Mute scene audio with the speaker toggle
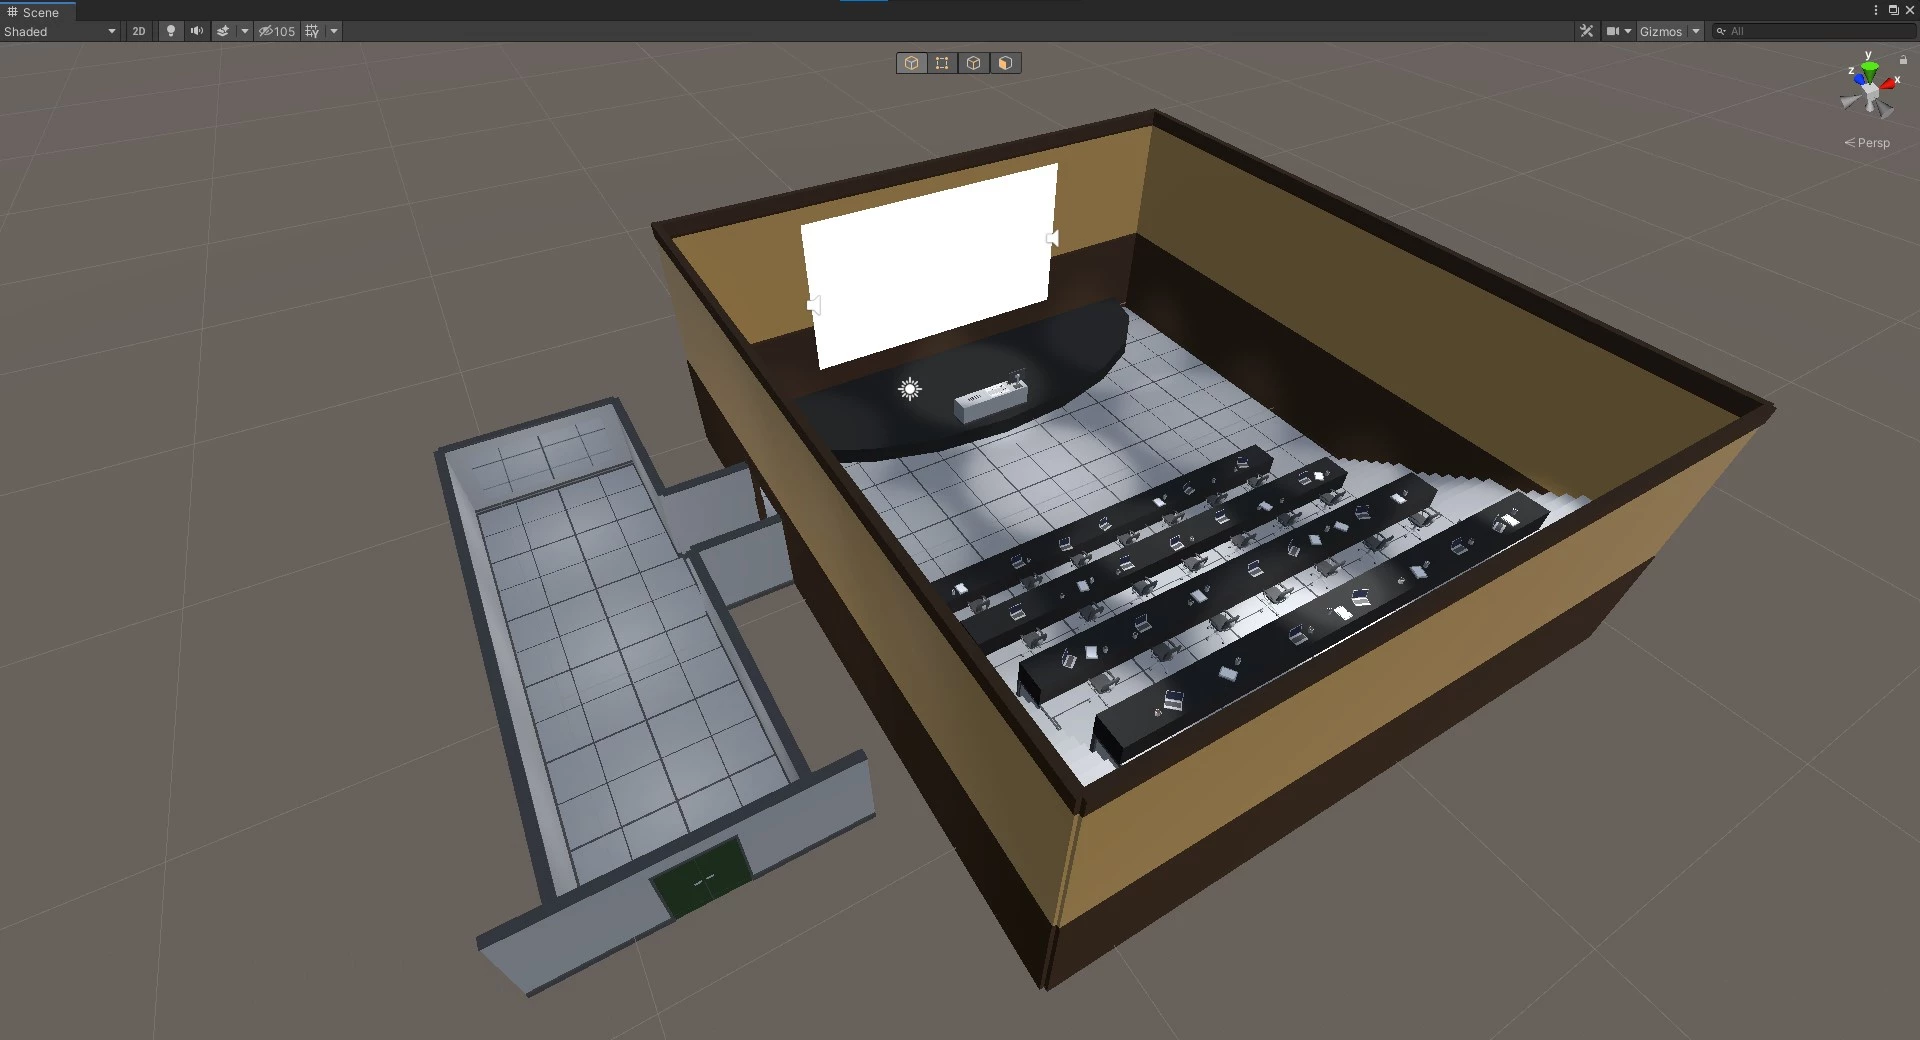 tap(196, 31)
